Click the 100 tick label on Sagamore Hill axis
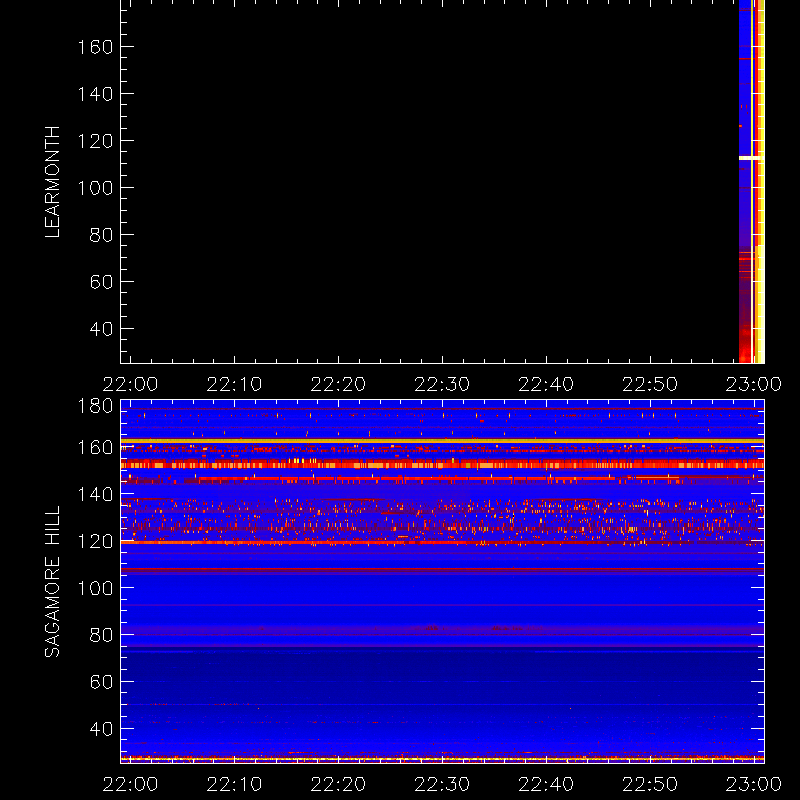 point(95,588)
